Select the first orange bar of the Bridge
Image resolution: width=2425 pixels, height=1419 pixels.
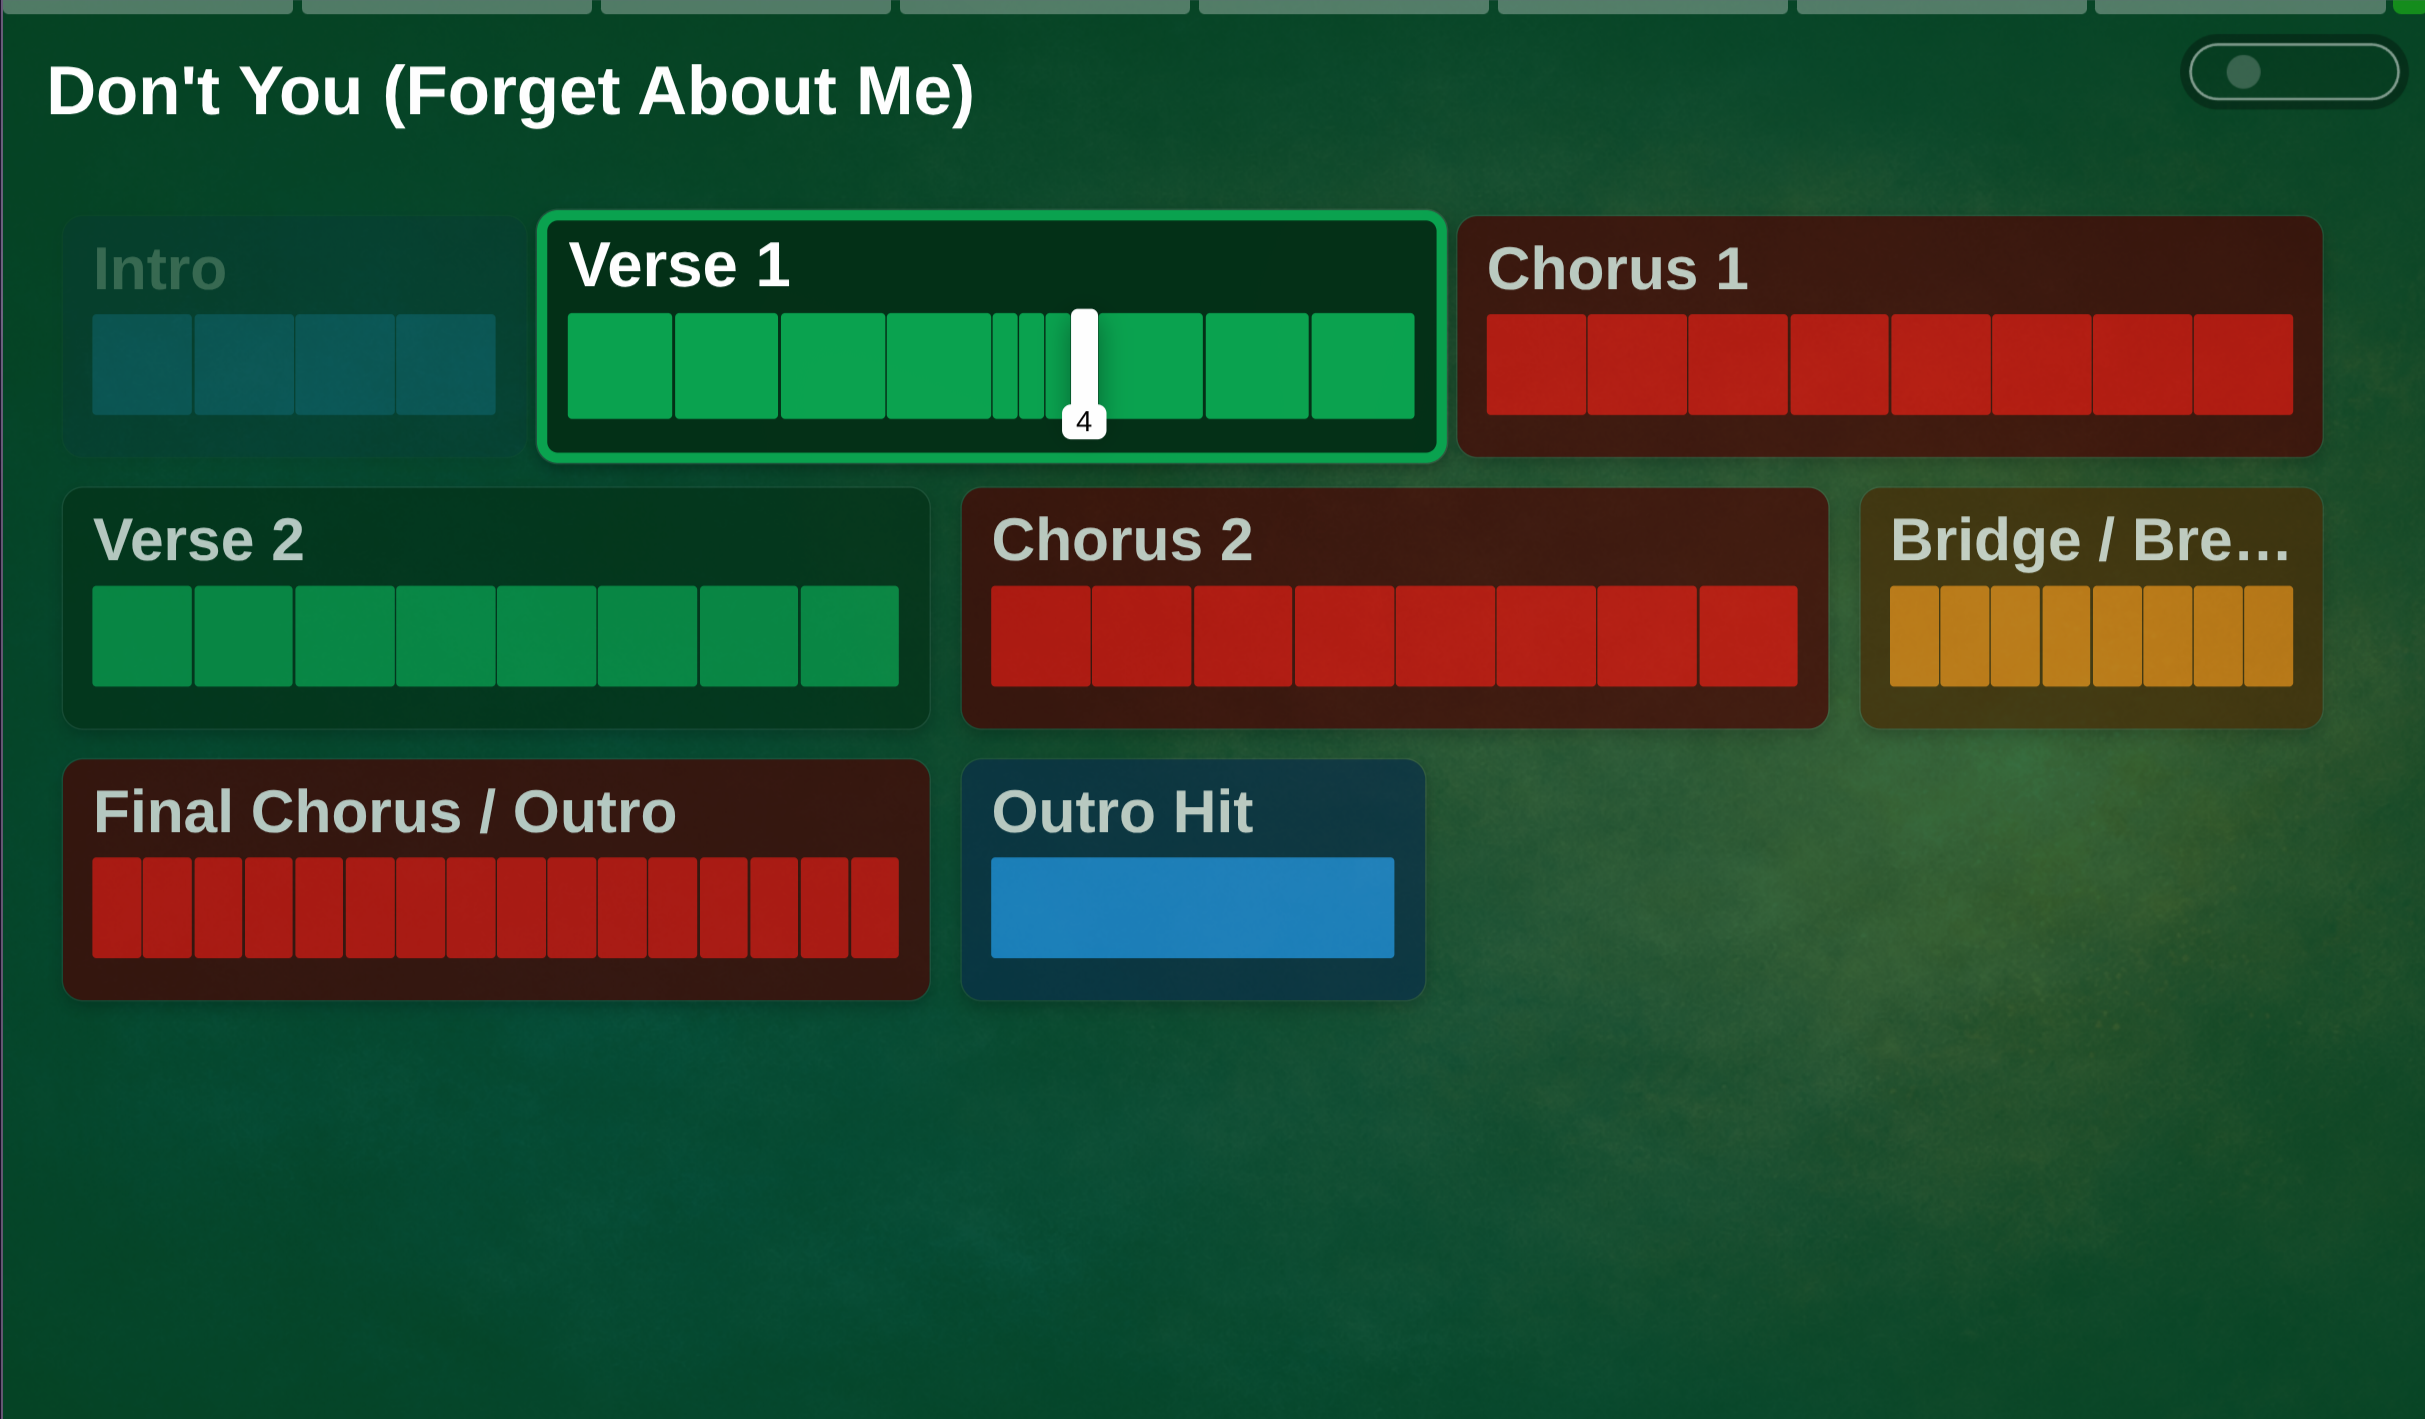point(1914,636)
